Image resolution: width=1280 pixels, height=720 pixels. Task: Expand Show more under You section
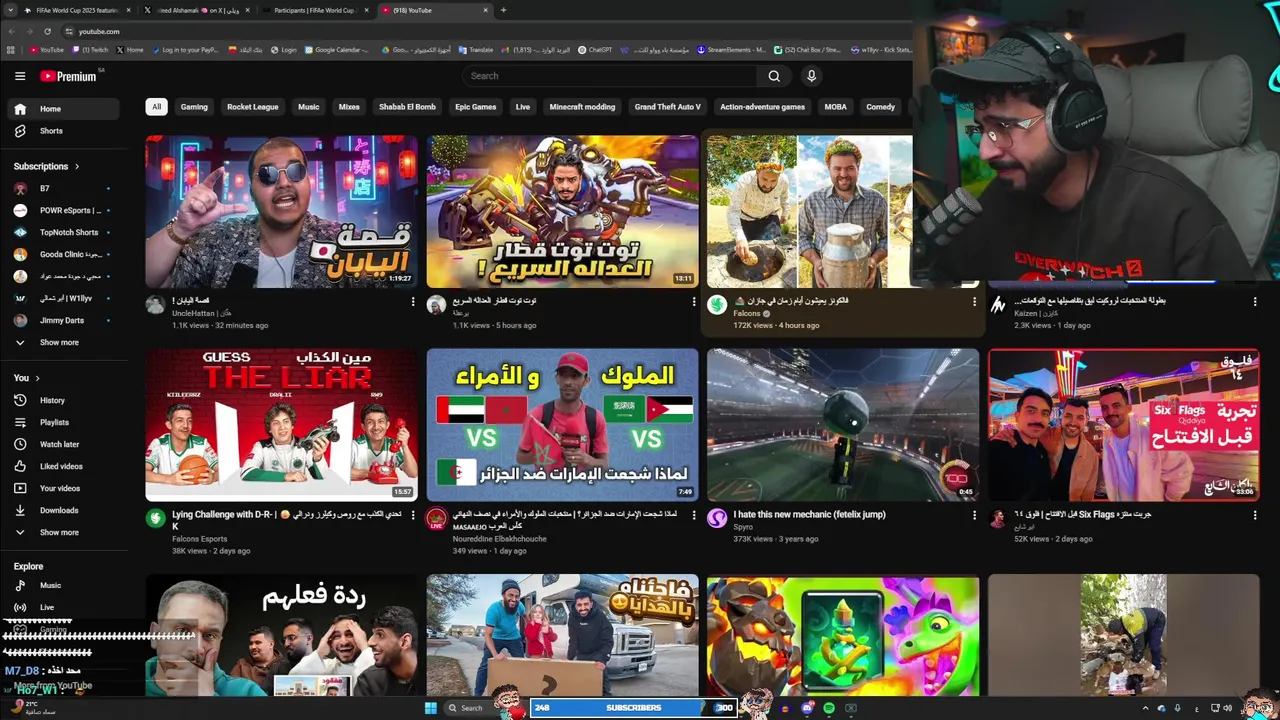click(63, 532)
